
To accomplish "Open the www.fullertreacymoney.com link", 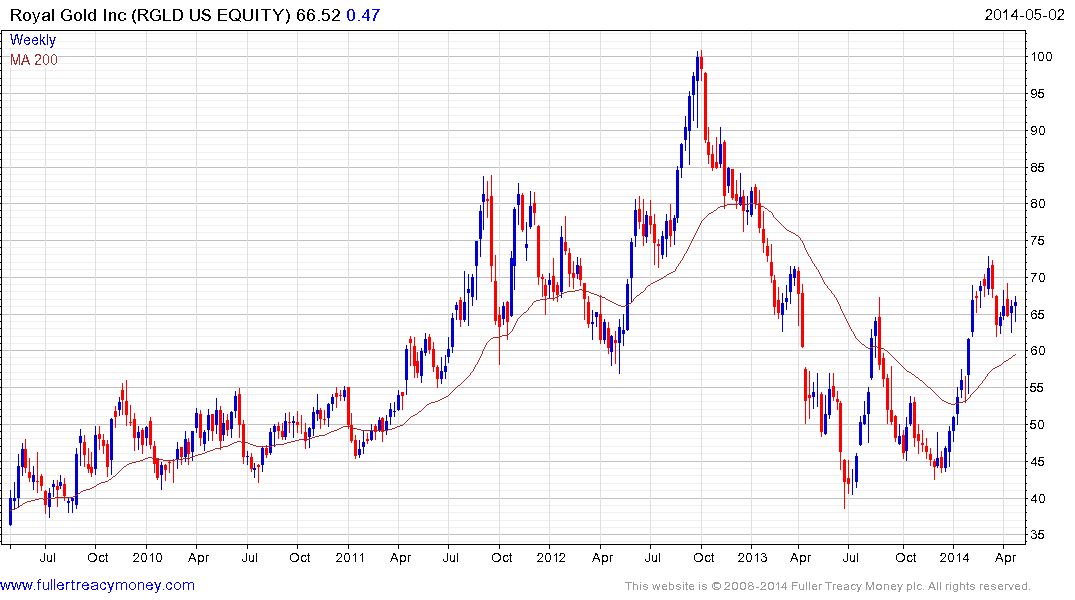I will point(97,585).
